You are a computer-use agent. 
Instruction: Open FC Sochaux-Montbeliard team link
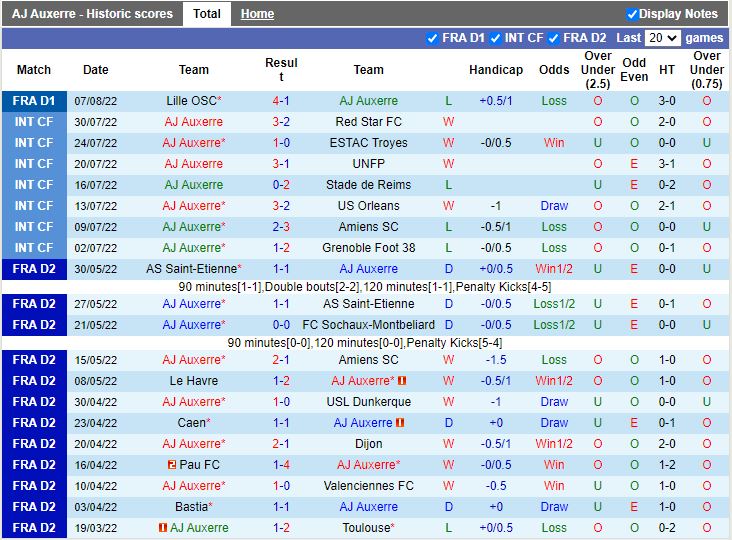pos(368,325)
